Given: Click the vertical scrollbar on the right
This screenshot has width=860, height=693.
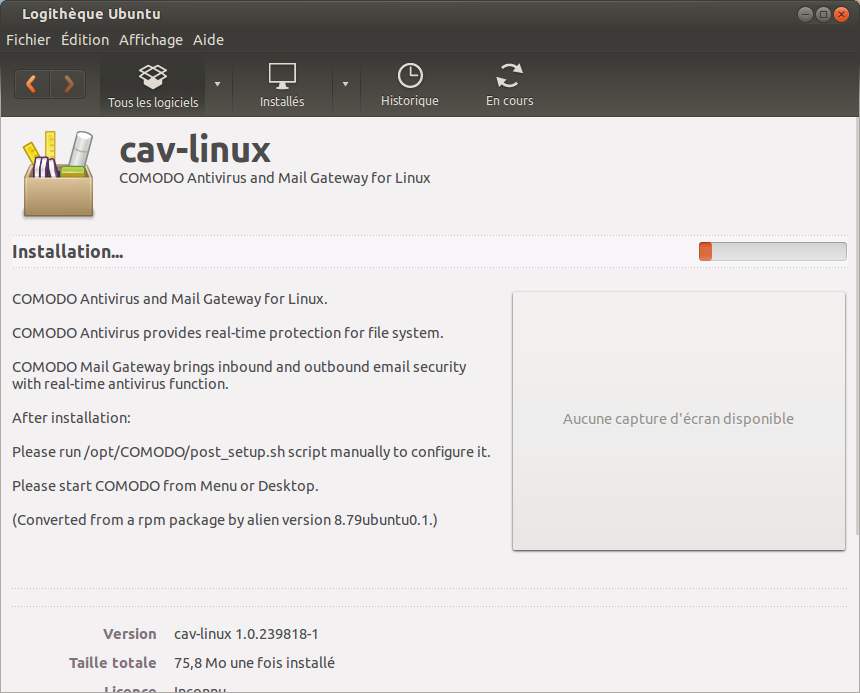Looking at the screenshot, I should point(856,326).
